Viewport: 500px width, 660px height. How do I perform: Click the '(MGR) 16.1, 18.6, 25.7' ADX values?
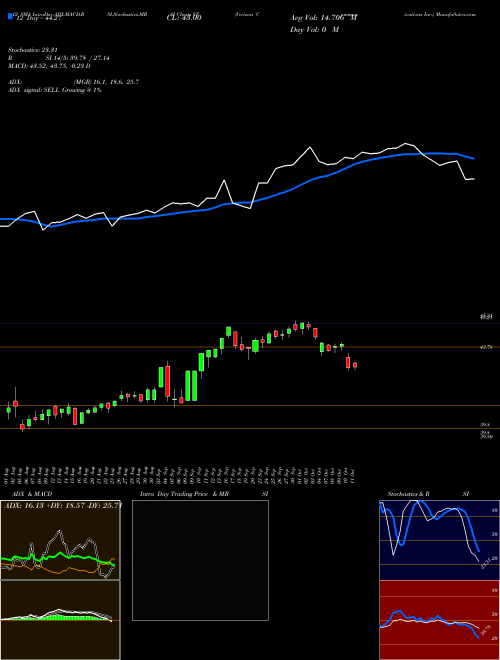[x=106, y=82]
